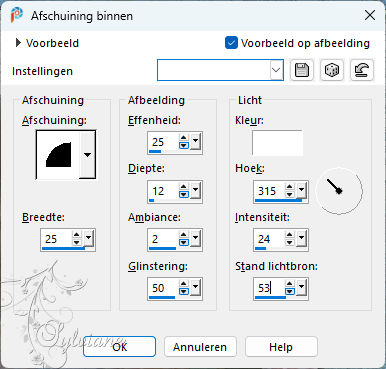Expand the Voorbeeld preview section
The width and height of the screenshot is (386, 369).
[x=18, y=43]
